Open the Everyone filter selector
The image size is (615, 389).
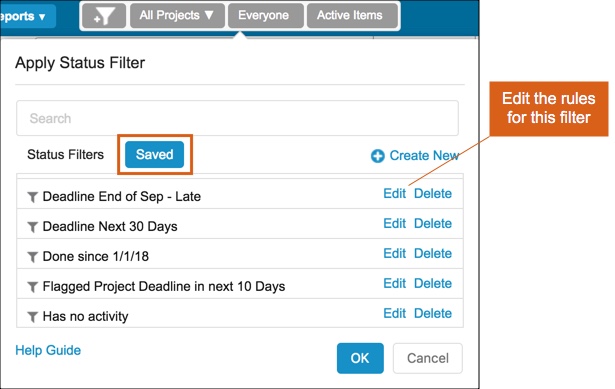tap(266, 16)
